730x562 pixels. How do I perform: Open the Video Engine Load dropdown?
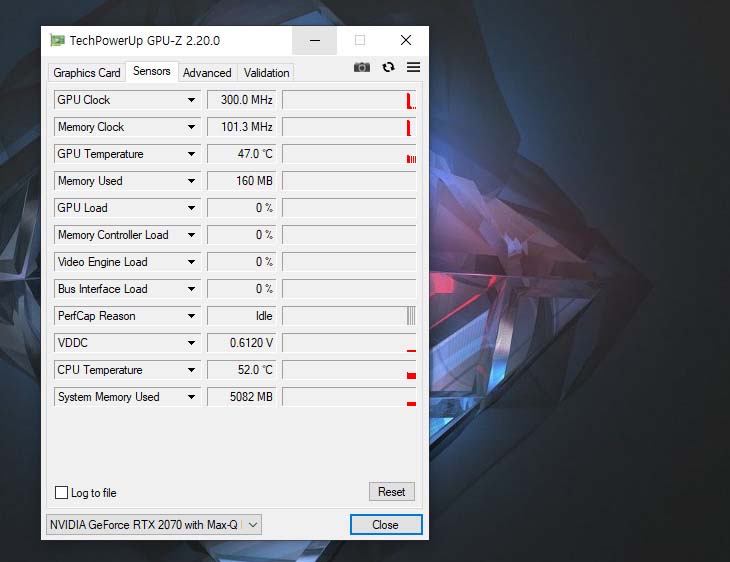pos(191,262)
